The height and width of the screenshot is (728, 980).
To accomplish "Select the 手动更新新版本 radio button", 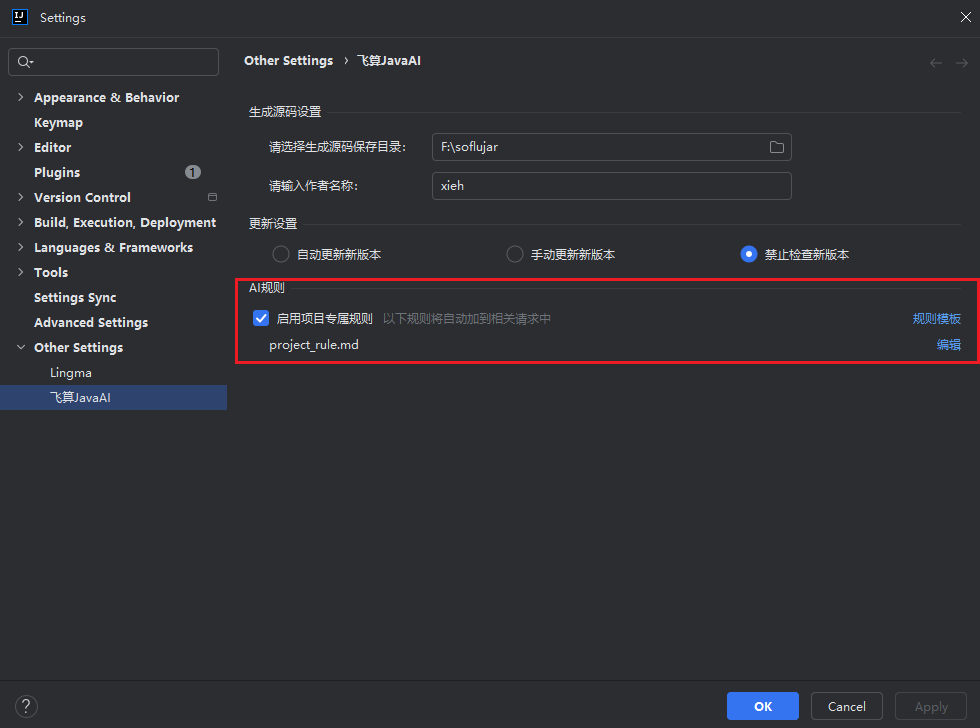I will click(x=514, y=254).
